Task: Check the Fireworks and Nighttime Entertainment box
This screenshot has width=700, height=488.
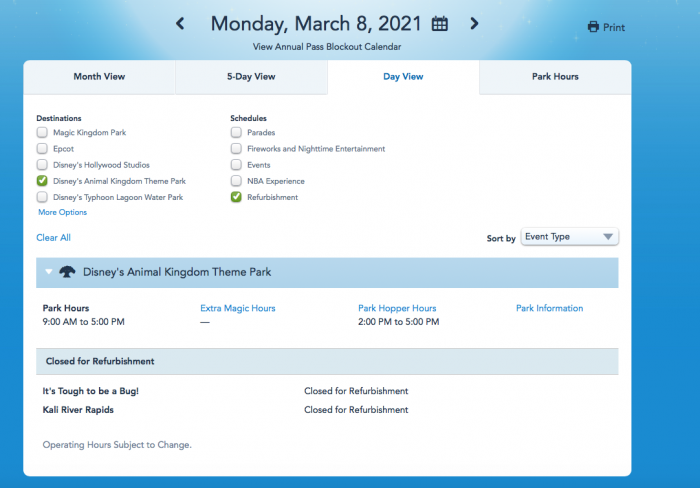Action: click(236, 149)
